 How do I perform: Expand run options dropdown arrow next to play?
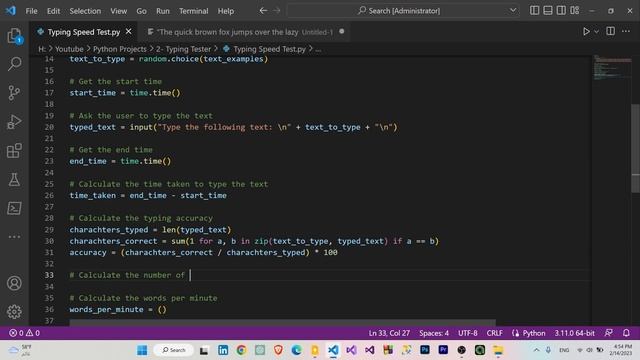click(x=596, y=31)
